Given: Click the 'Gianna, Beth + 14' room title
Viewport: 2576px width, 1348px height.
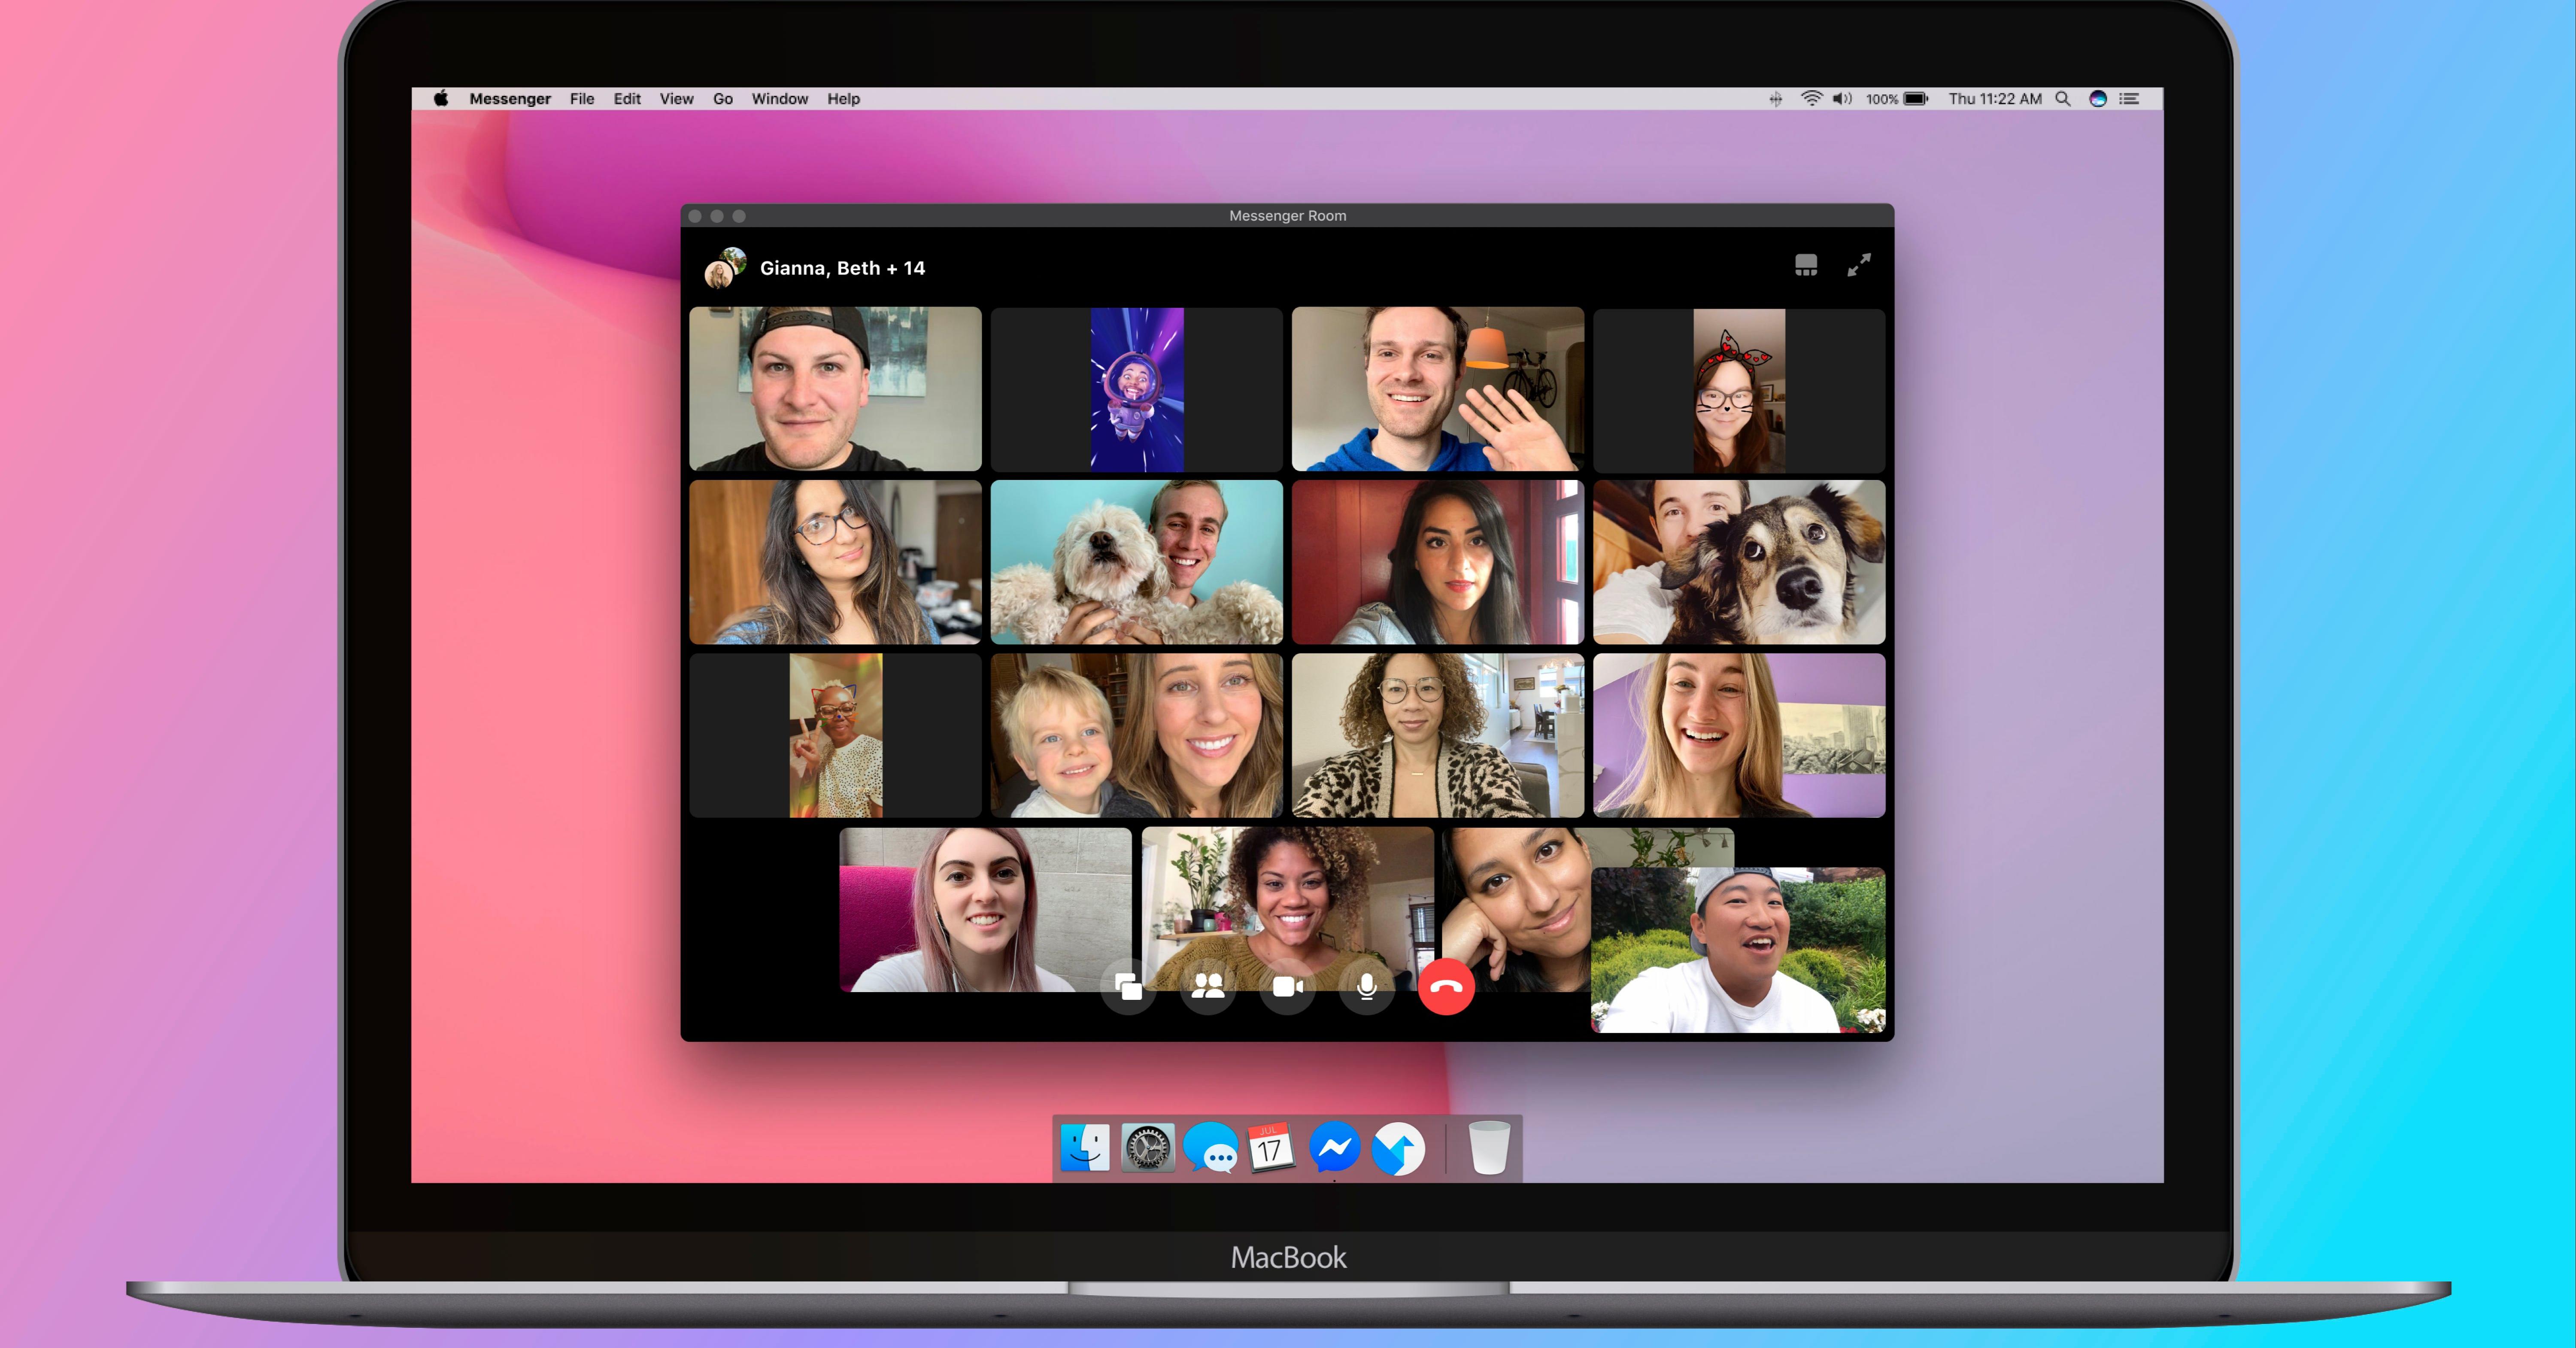Looking at the screenshot, I should [842, 268].
